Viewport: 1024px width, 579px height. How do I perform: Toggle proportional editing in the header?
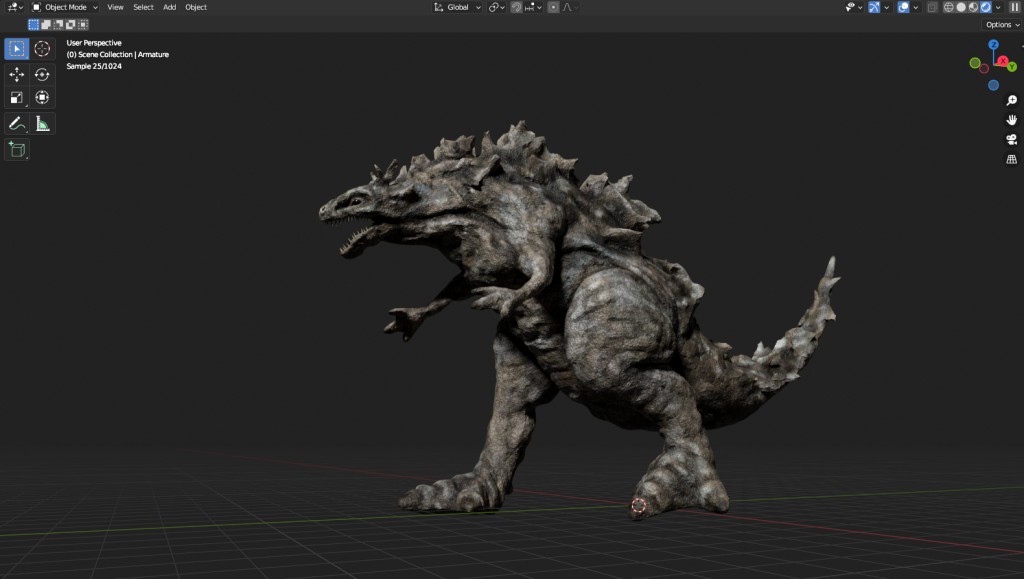pos(553,7)
